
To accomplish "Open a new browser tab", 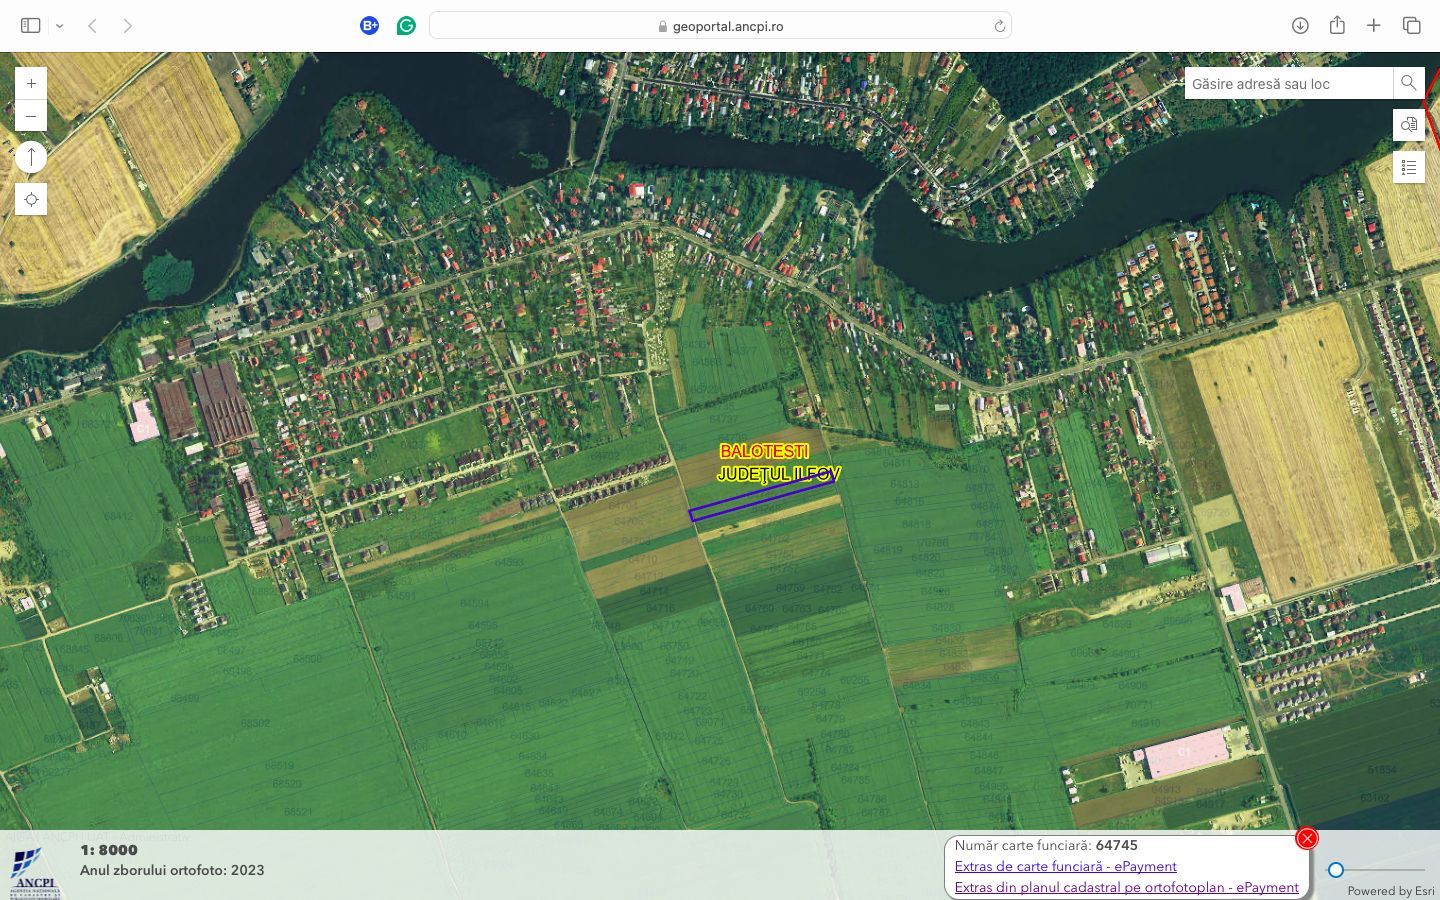I will tap(1374, 26).
